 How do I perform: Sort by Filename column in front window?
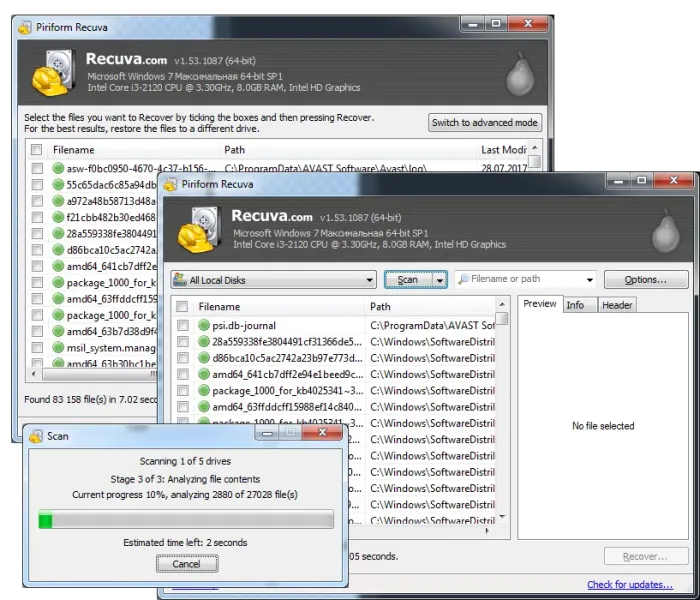[x=279, y=307]
